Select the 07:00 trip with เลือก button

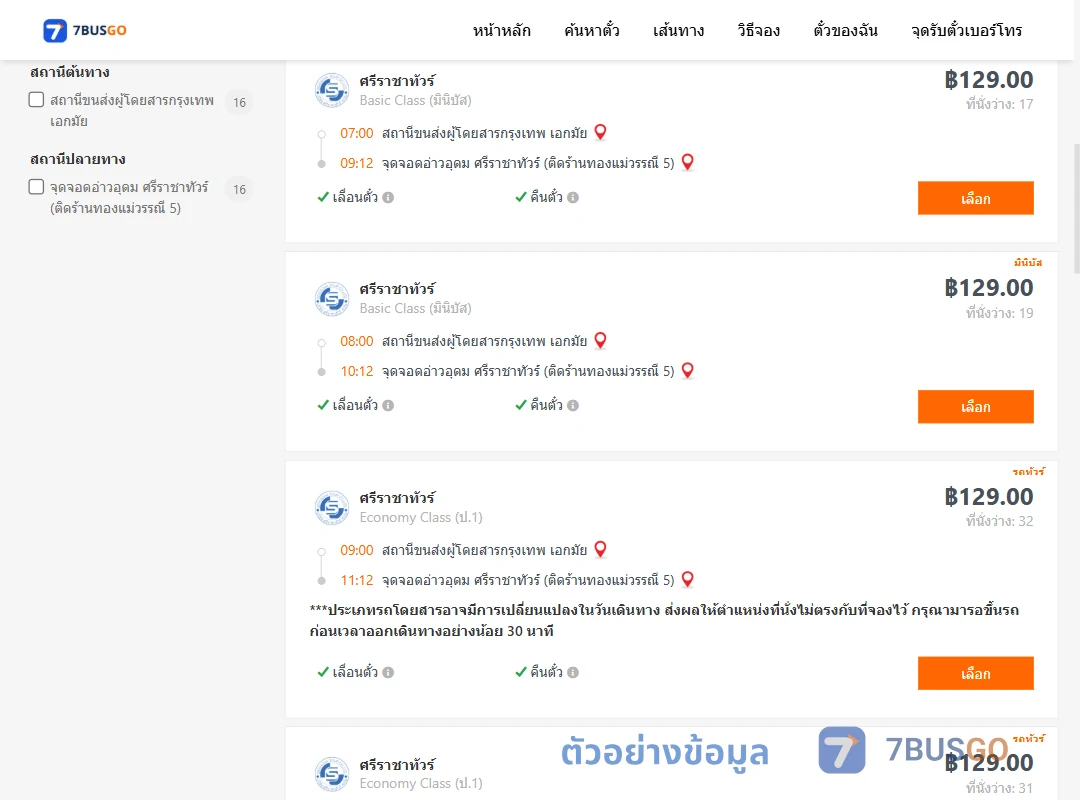(975, 198)
